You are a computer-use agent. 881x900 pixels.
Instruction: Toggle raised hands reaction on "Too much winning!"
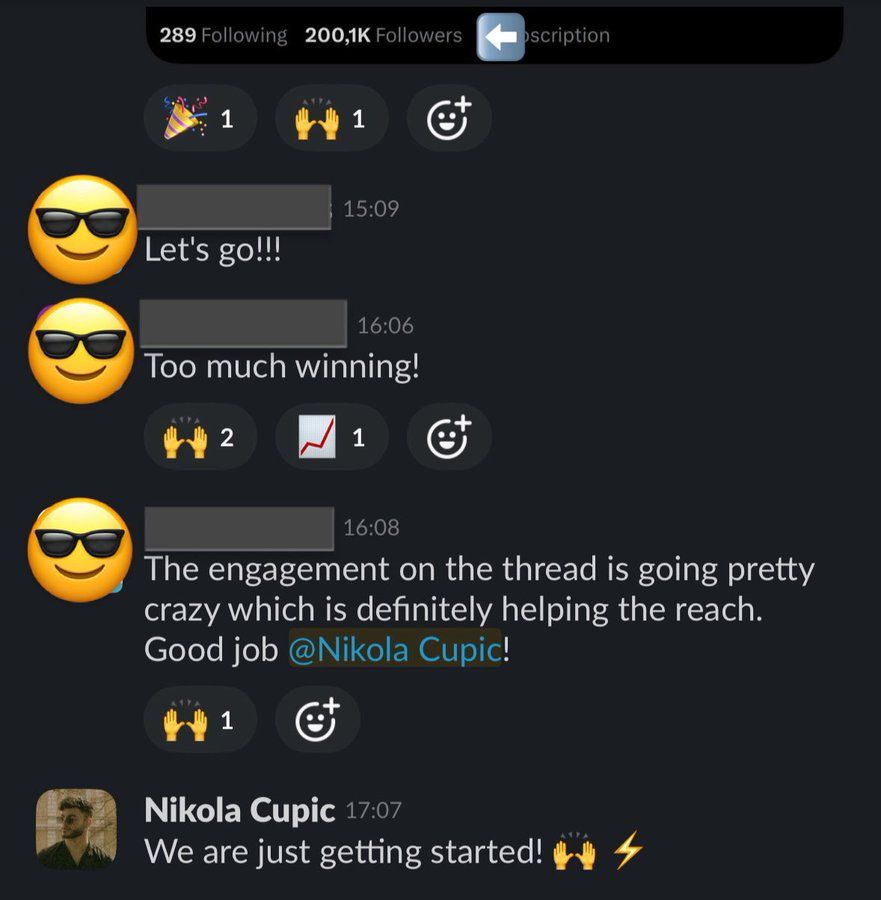click(200, 437)
